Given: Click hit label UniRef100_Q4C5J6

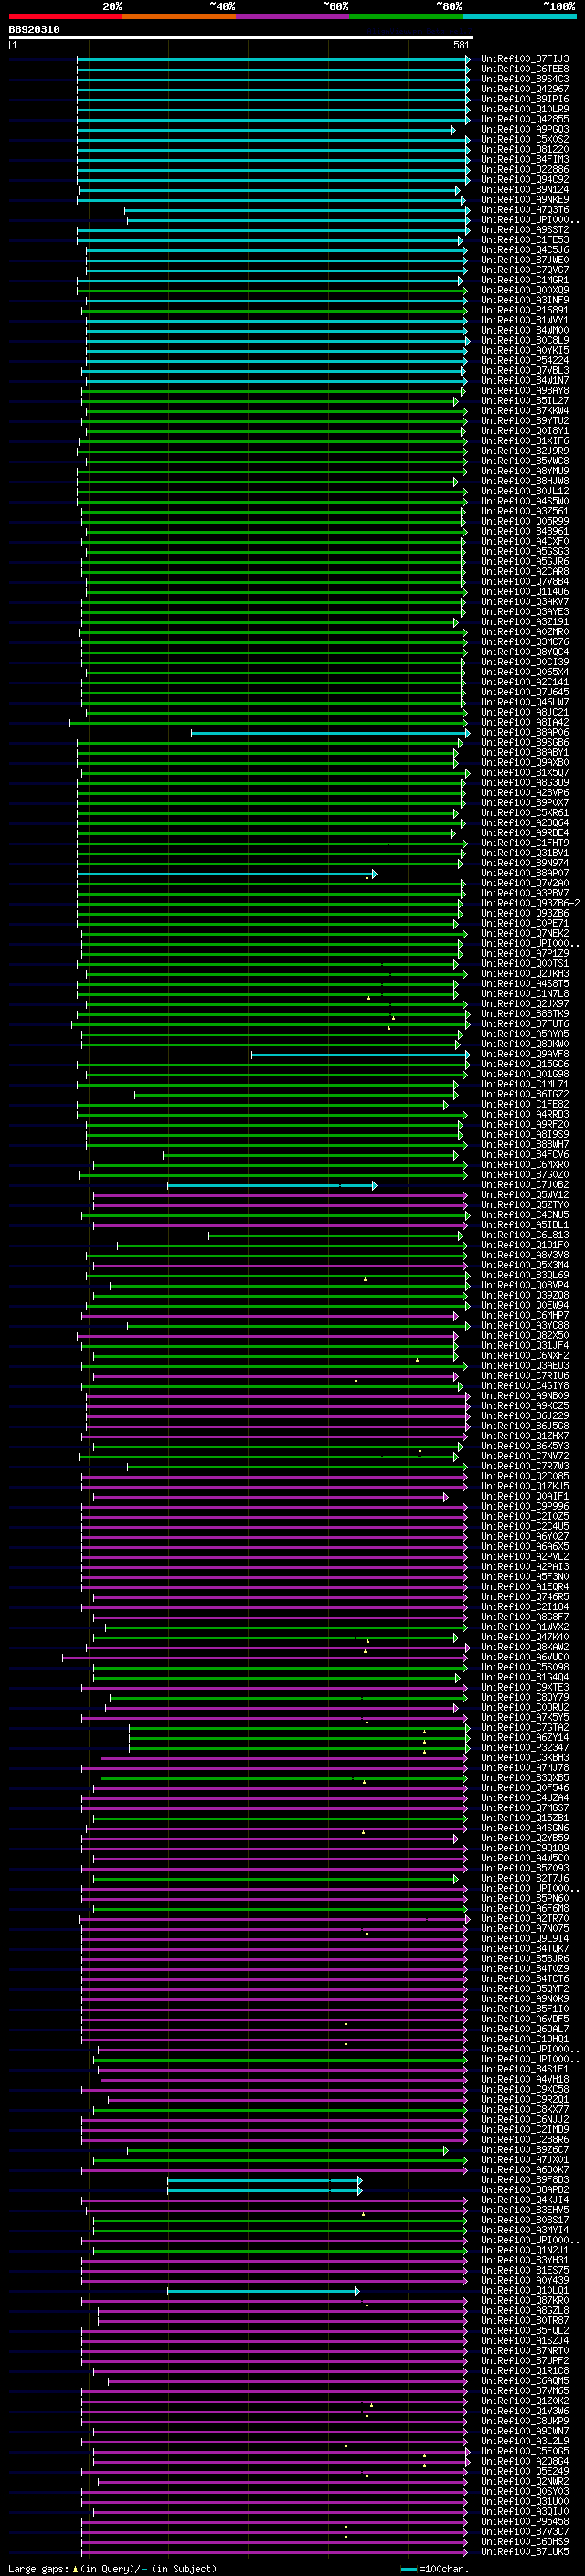Looking at the screenshot, I should coord(525,250).
